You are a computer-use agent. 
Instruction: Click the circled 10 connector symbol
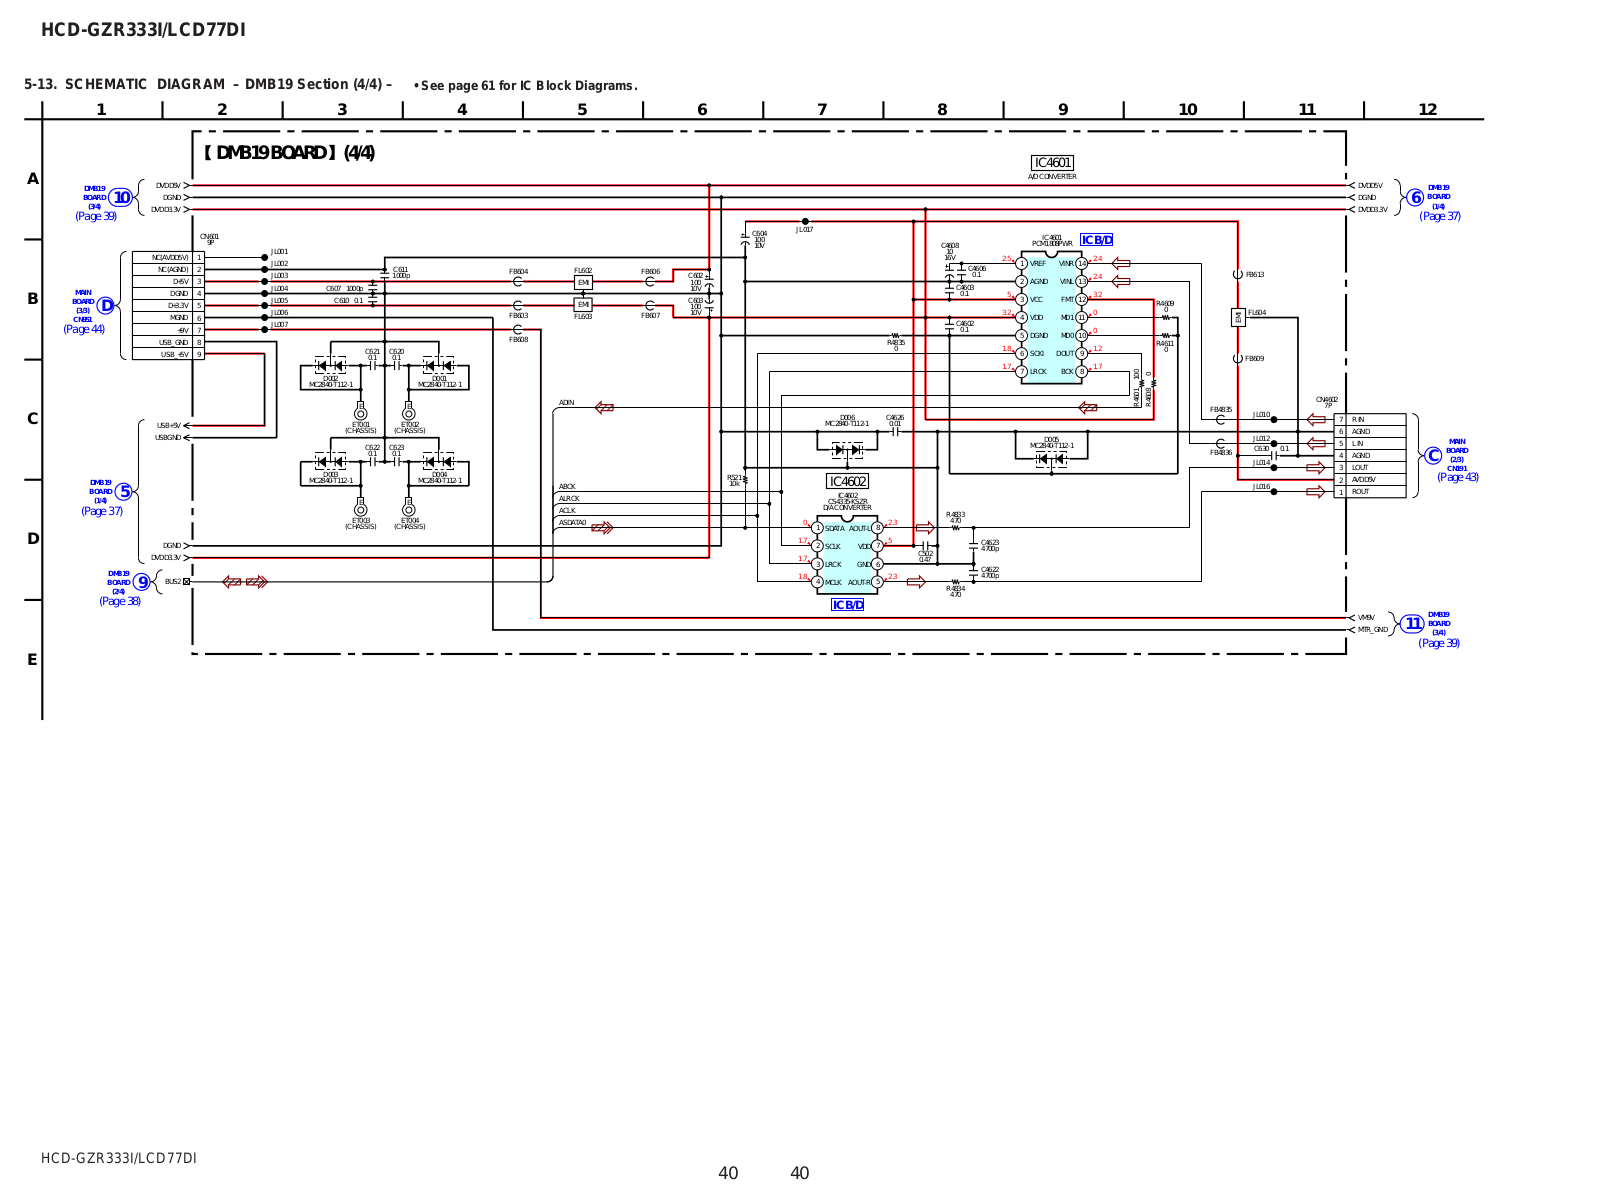click(x=121, y=197)
